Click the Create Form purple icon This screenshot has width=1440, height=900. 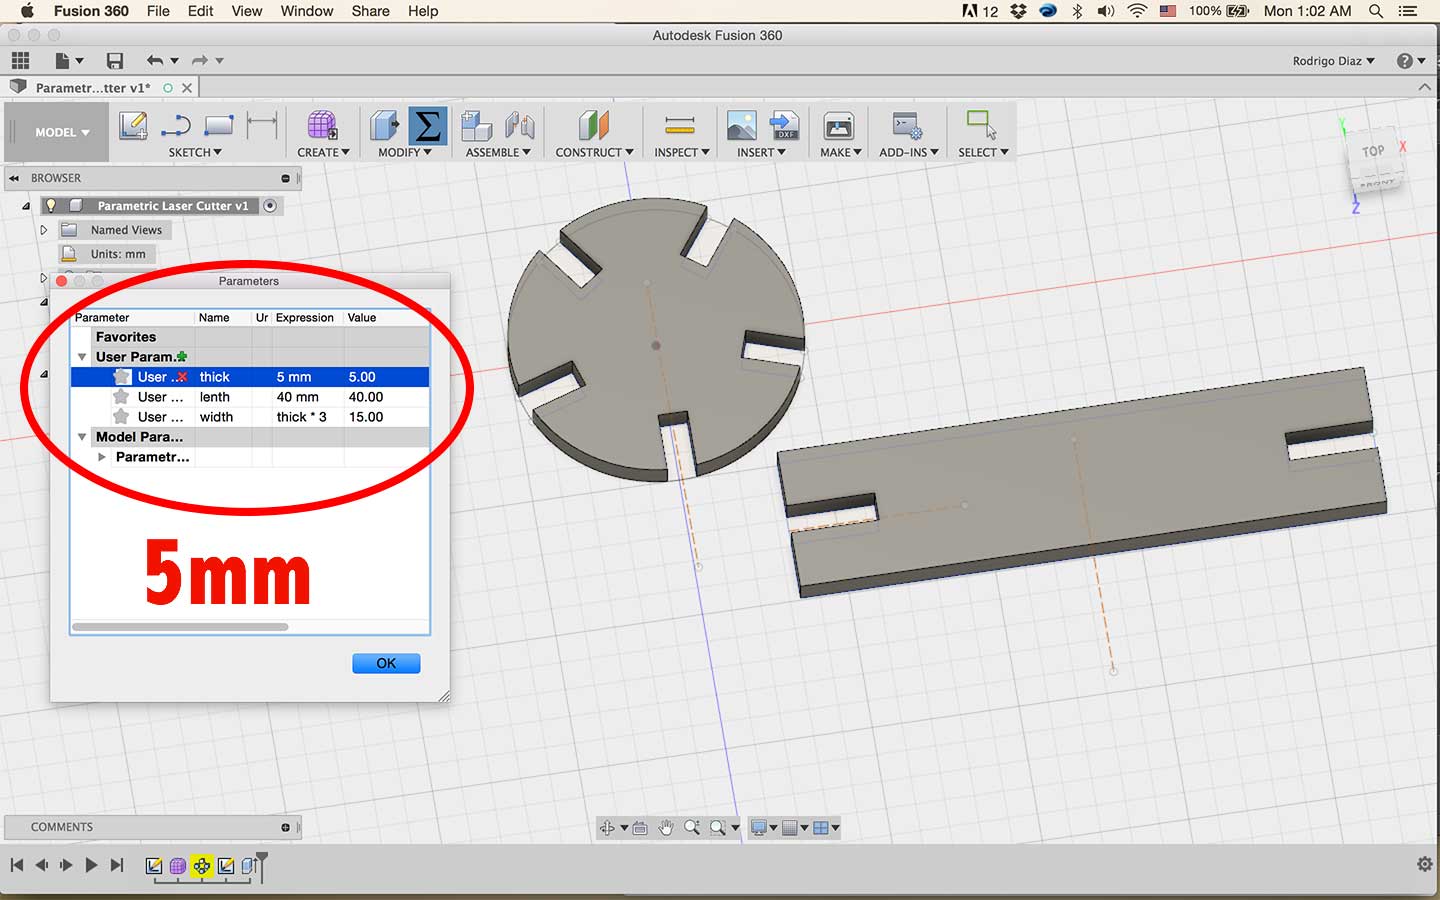tap(322, 126)
